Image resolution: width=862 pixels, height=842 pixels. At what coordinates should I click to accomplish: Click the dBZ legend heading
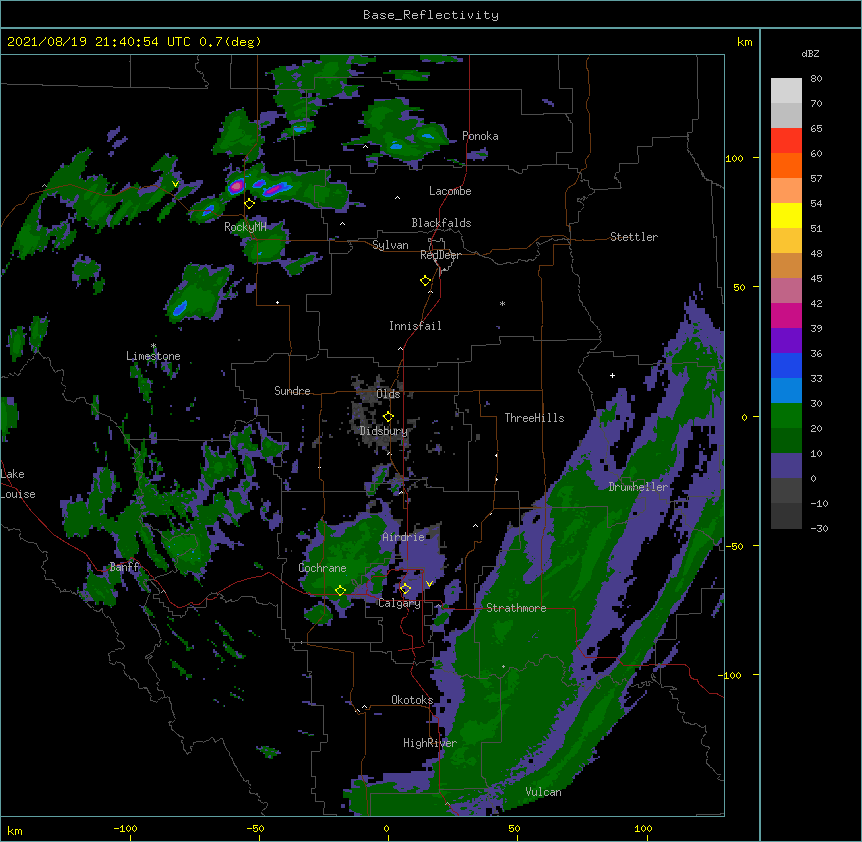click(810, 54)
